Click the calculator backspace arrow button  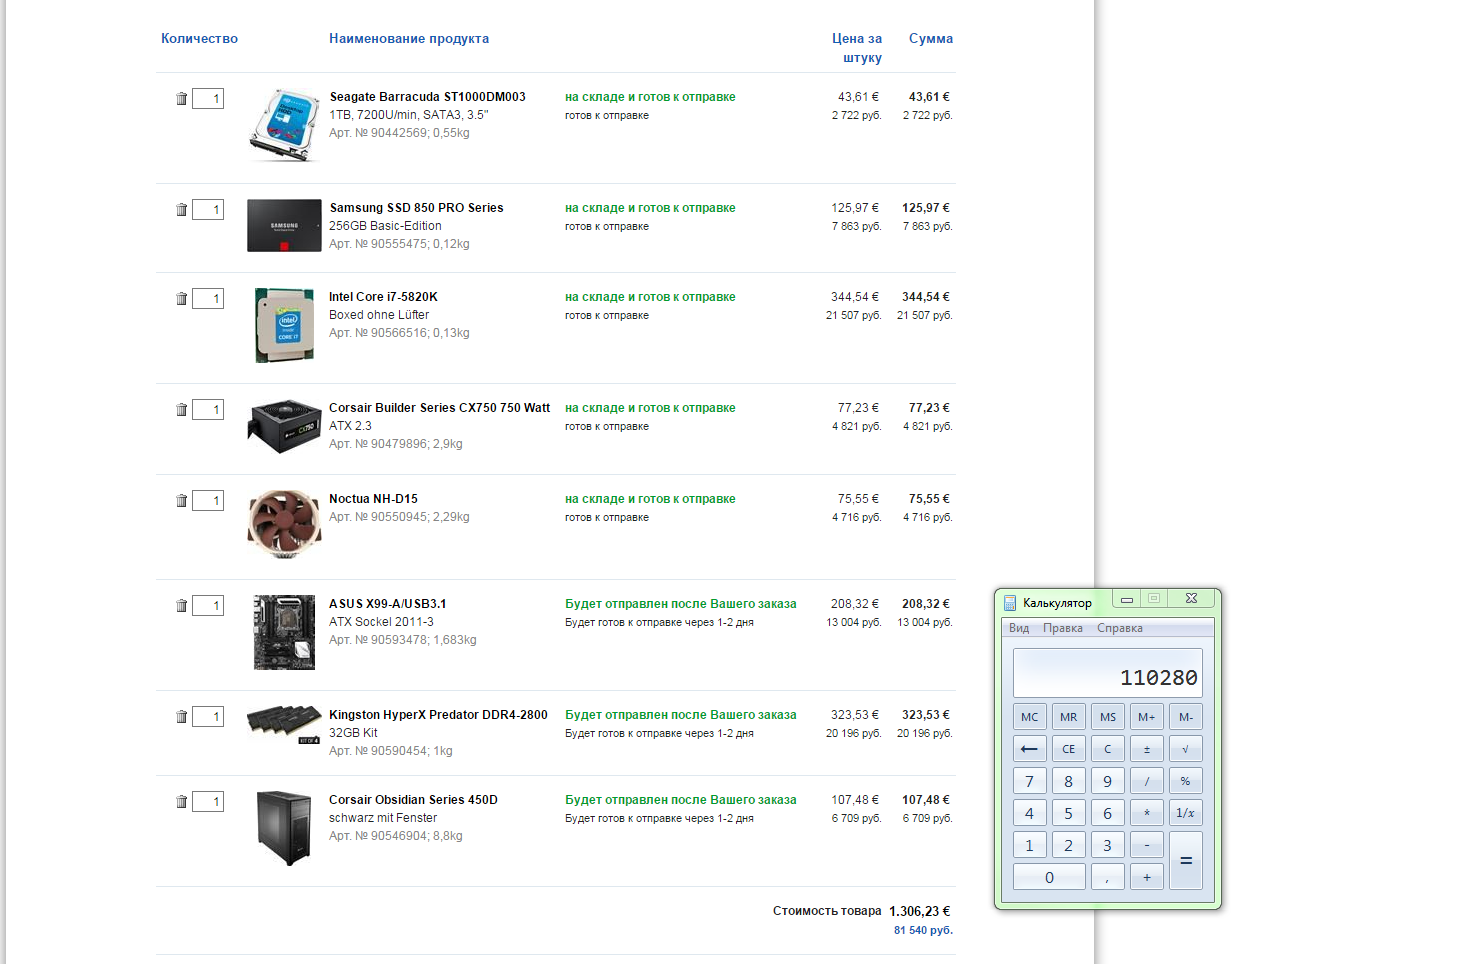point(1029,749)
